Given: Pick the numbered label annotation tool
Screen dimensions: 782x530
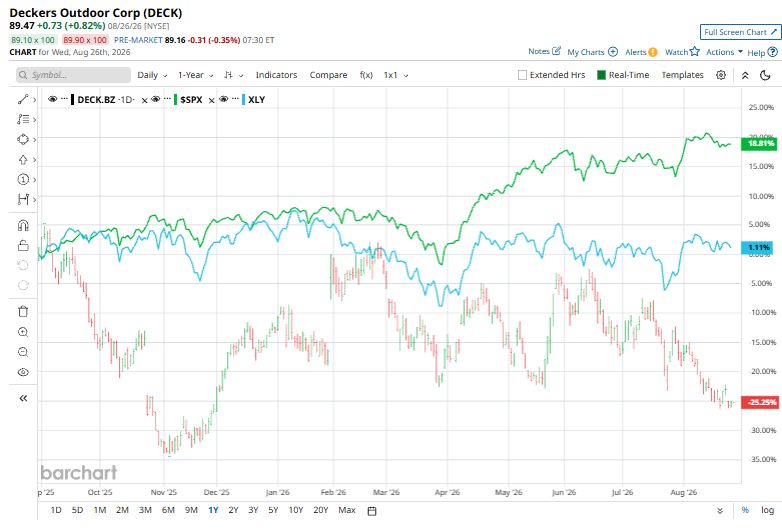Looking at the screenshot, I should tap(23, 179).
